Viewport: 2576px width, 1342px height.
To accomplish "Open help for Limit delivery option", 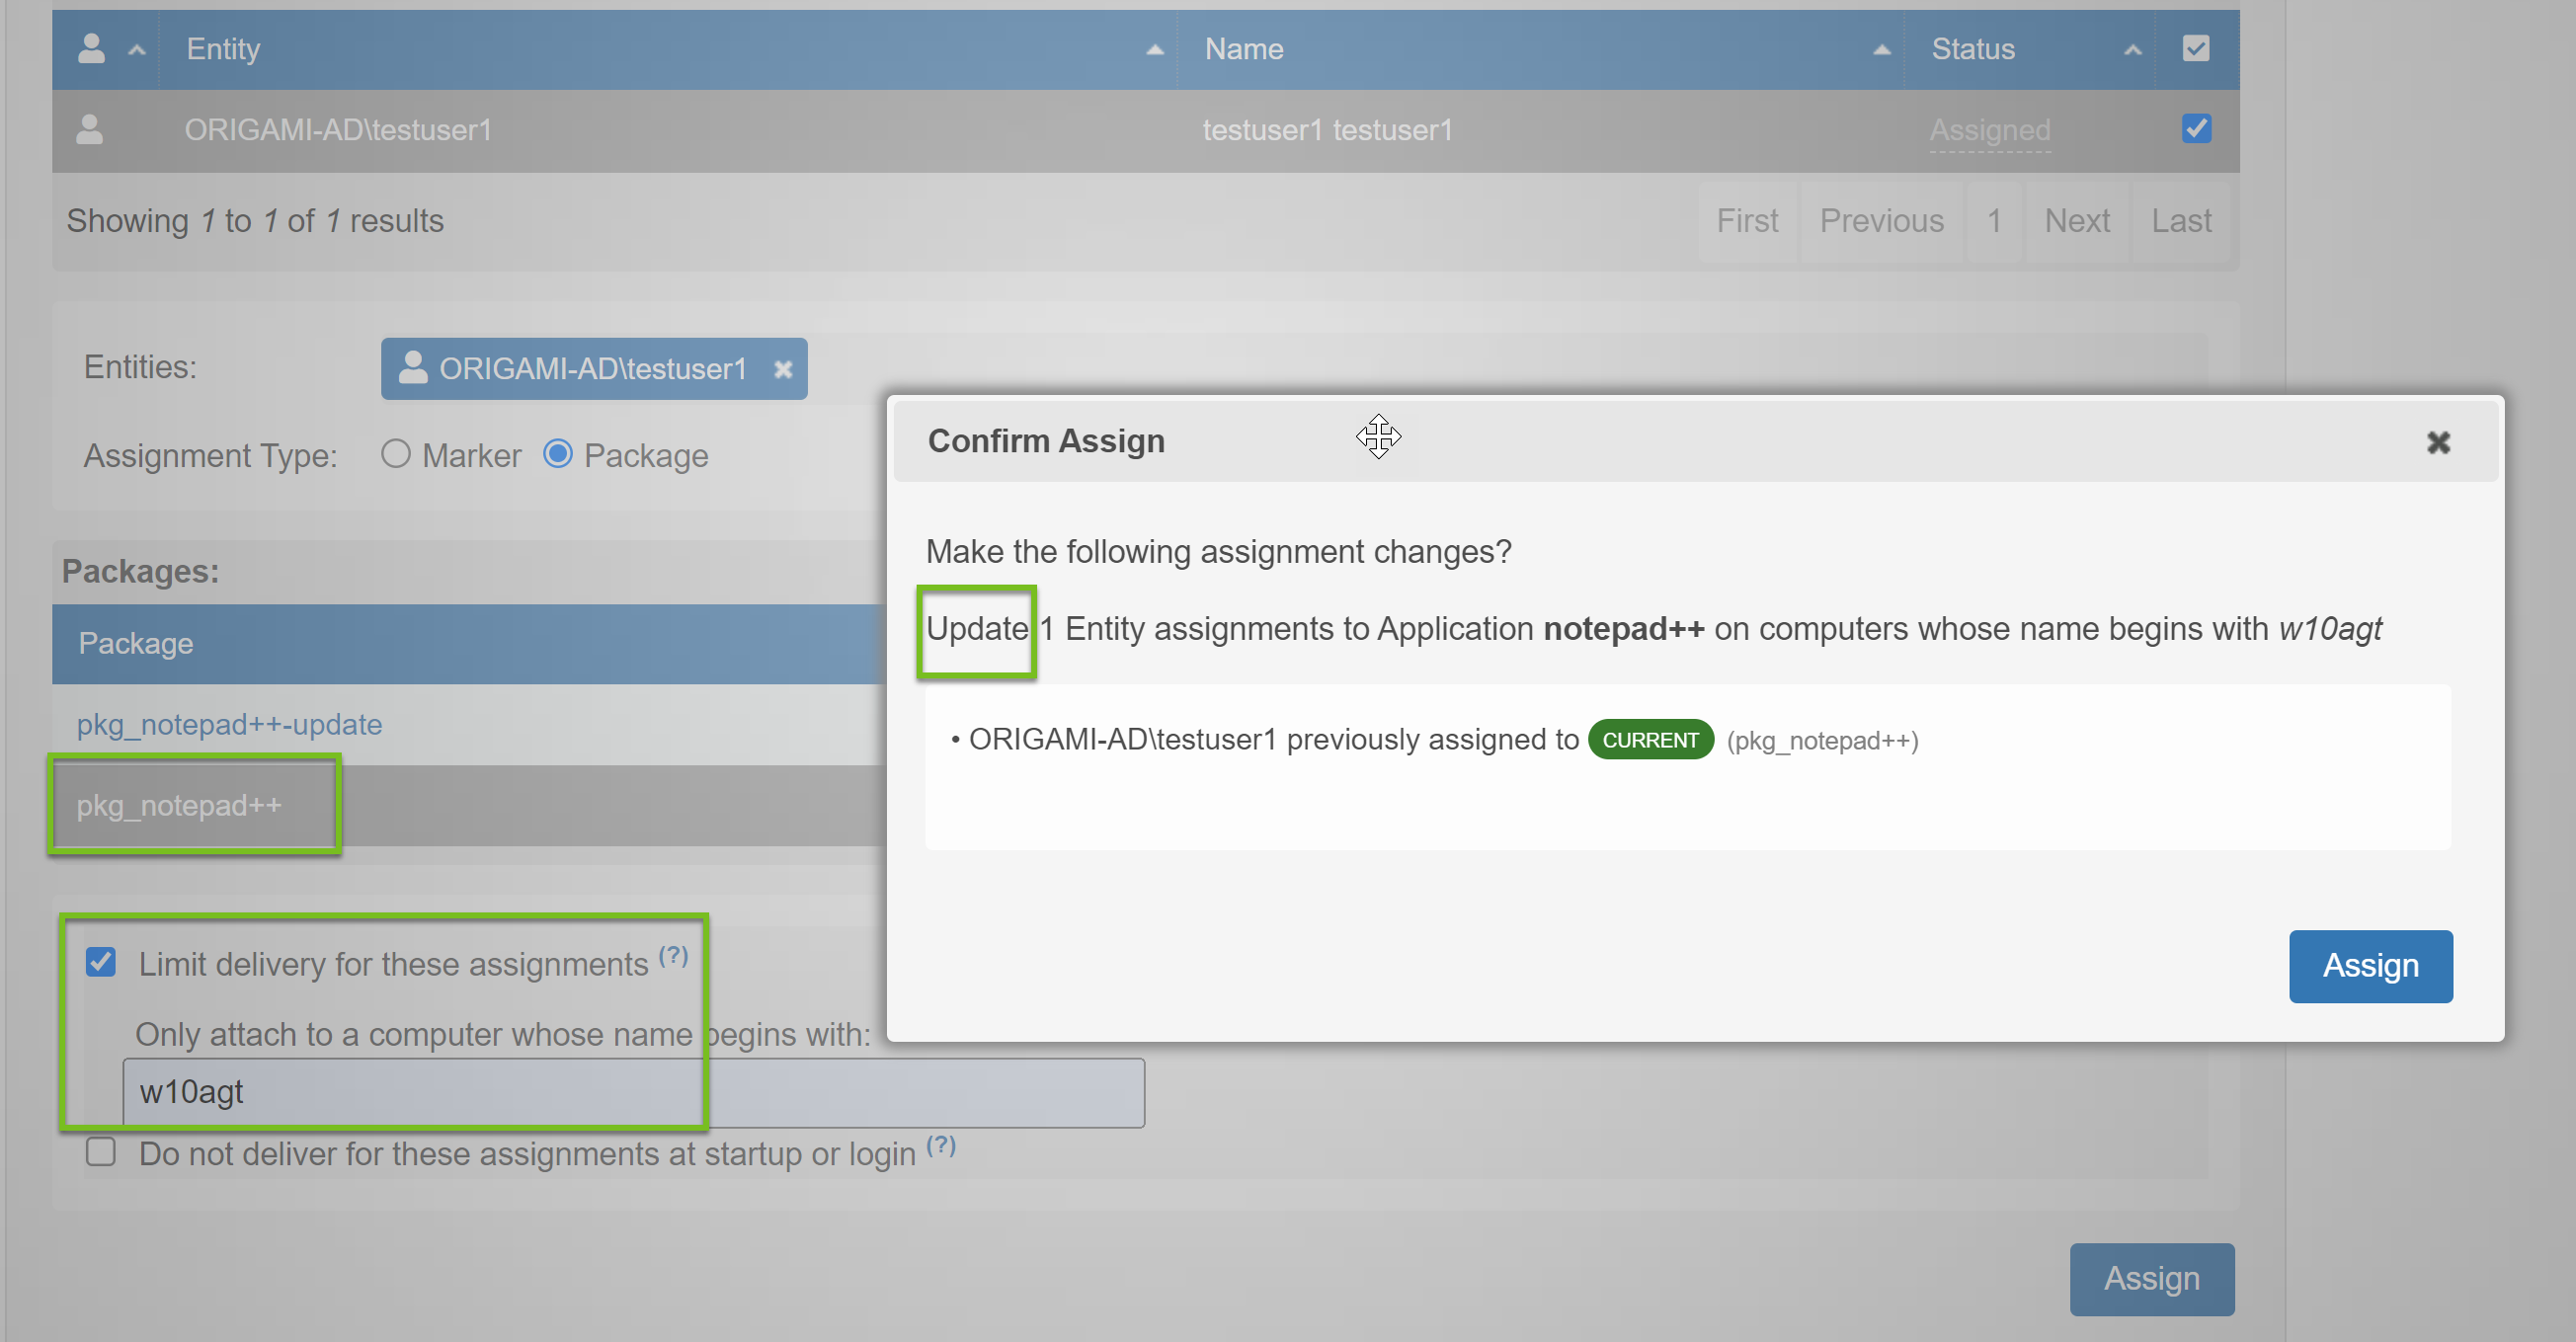I will click(673, 955).
